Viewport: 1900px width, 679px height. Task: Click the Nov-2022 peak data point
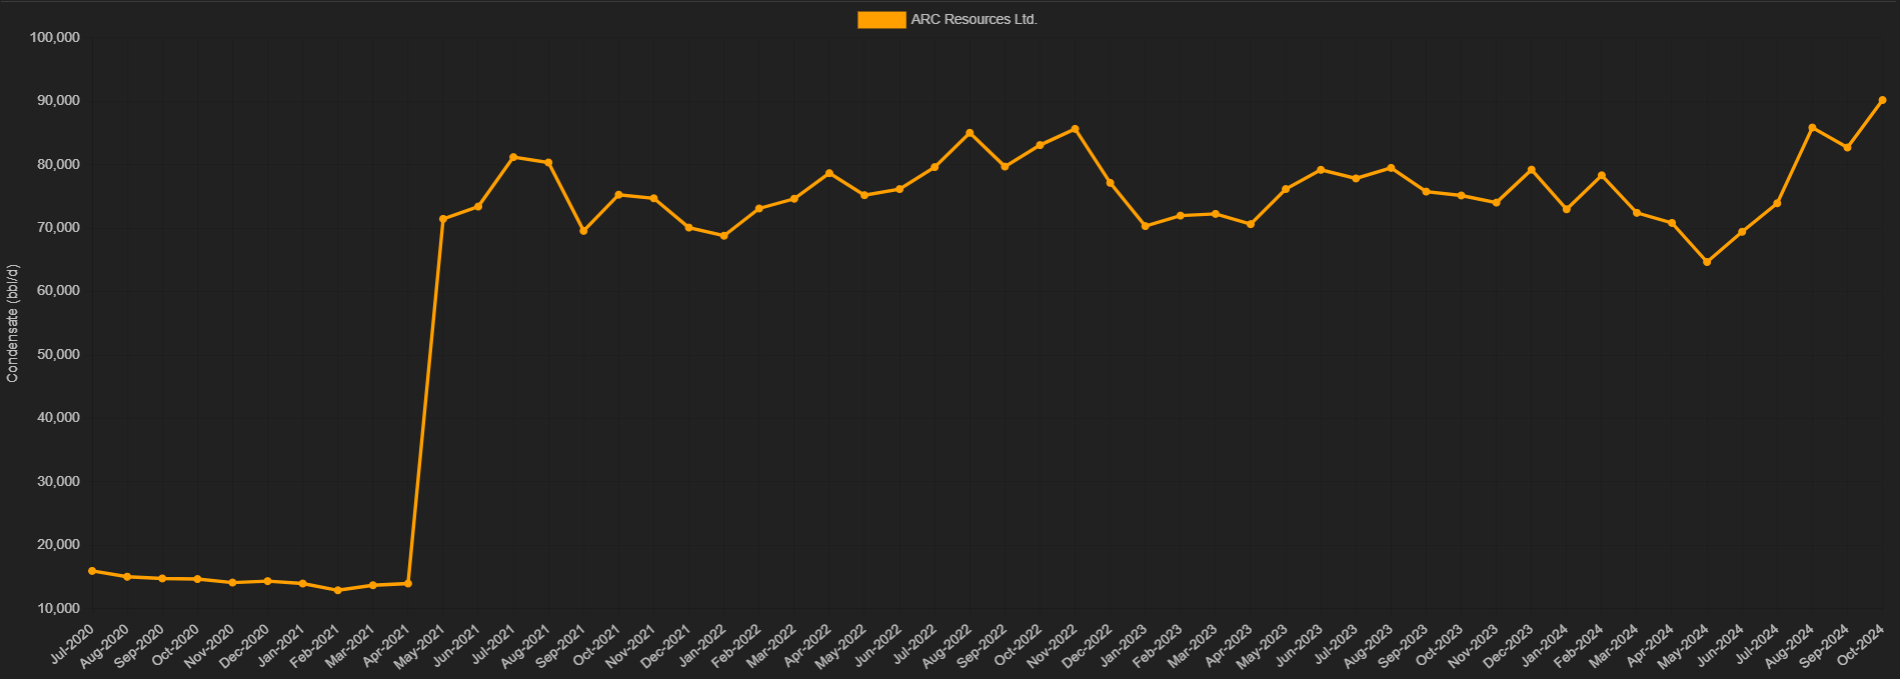[1075, 129]
